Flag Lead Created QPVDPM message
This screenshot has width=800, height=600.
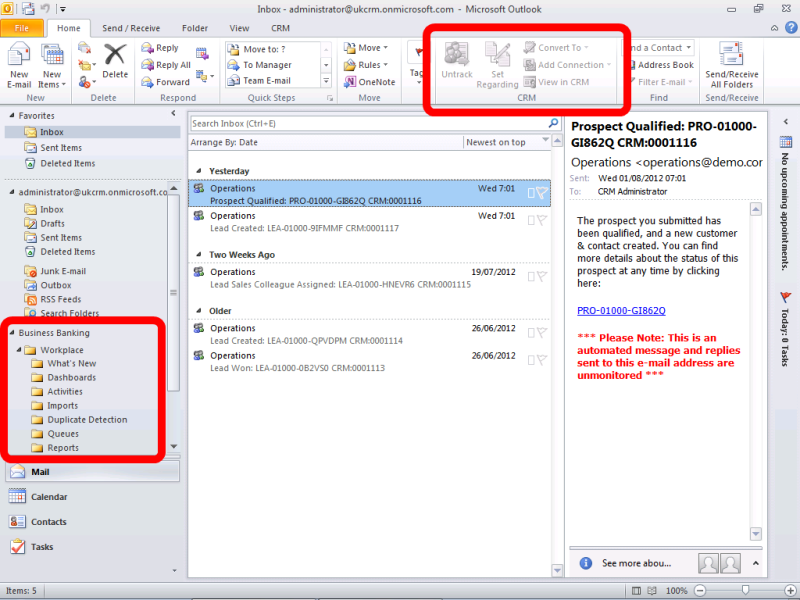[542, 332]
